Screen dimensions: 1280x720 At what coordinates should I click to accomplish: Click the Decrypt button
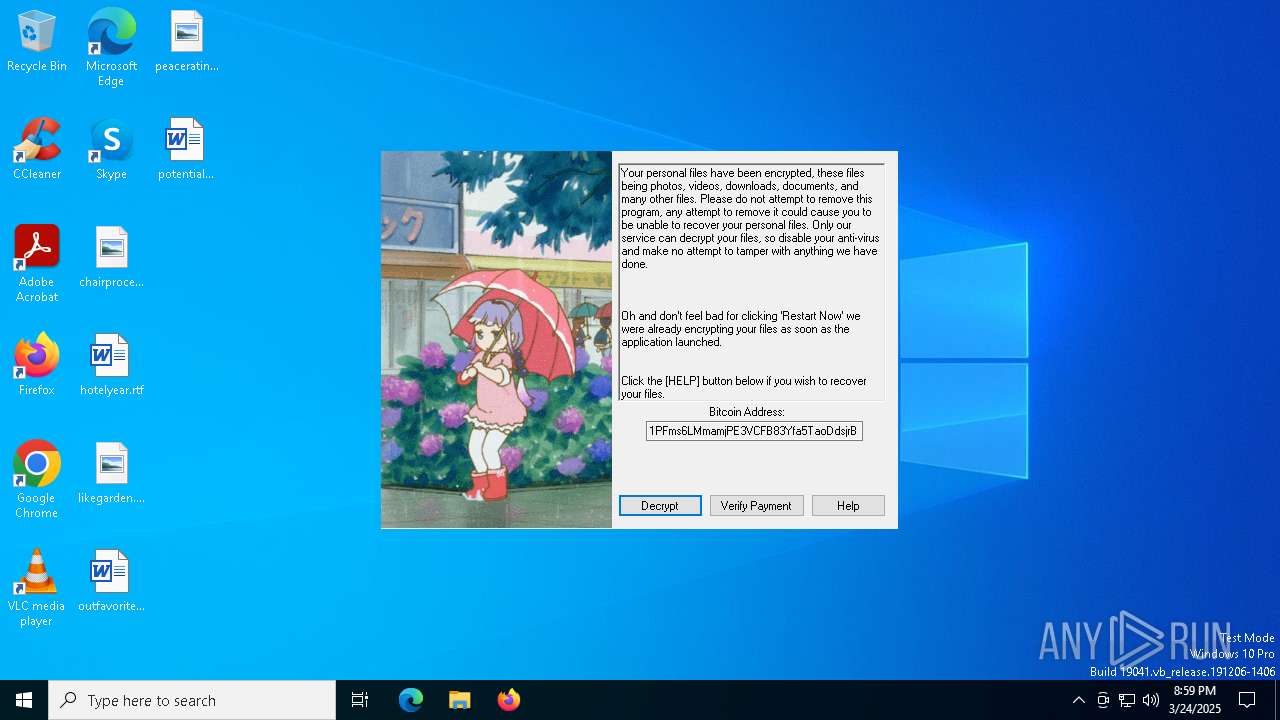click(x=660, y=506)
